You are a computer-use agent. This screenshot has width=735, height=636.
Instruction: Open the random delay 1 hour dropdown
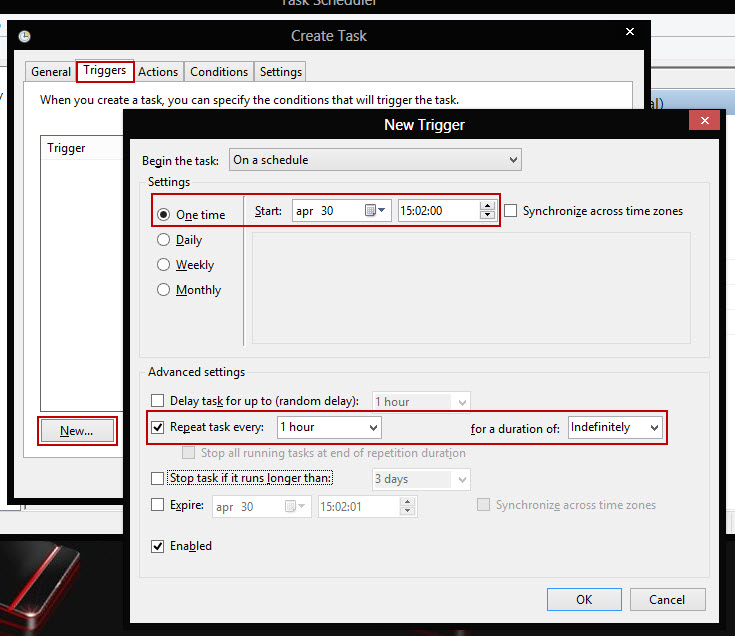click(421, 402)
